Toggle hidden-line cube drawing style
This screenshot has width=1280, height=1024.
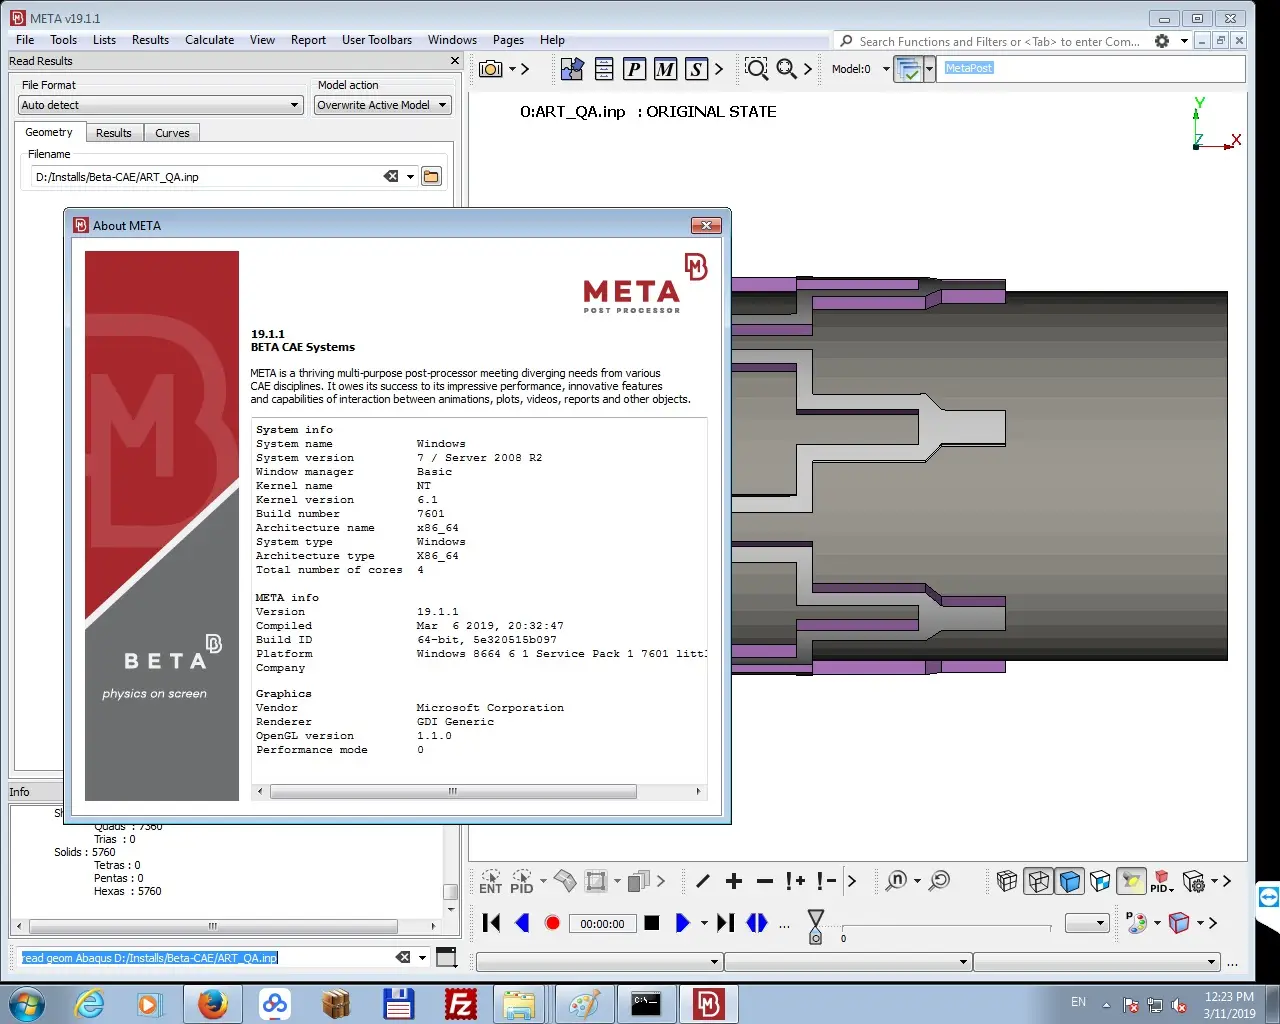coord(1039,881)
